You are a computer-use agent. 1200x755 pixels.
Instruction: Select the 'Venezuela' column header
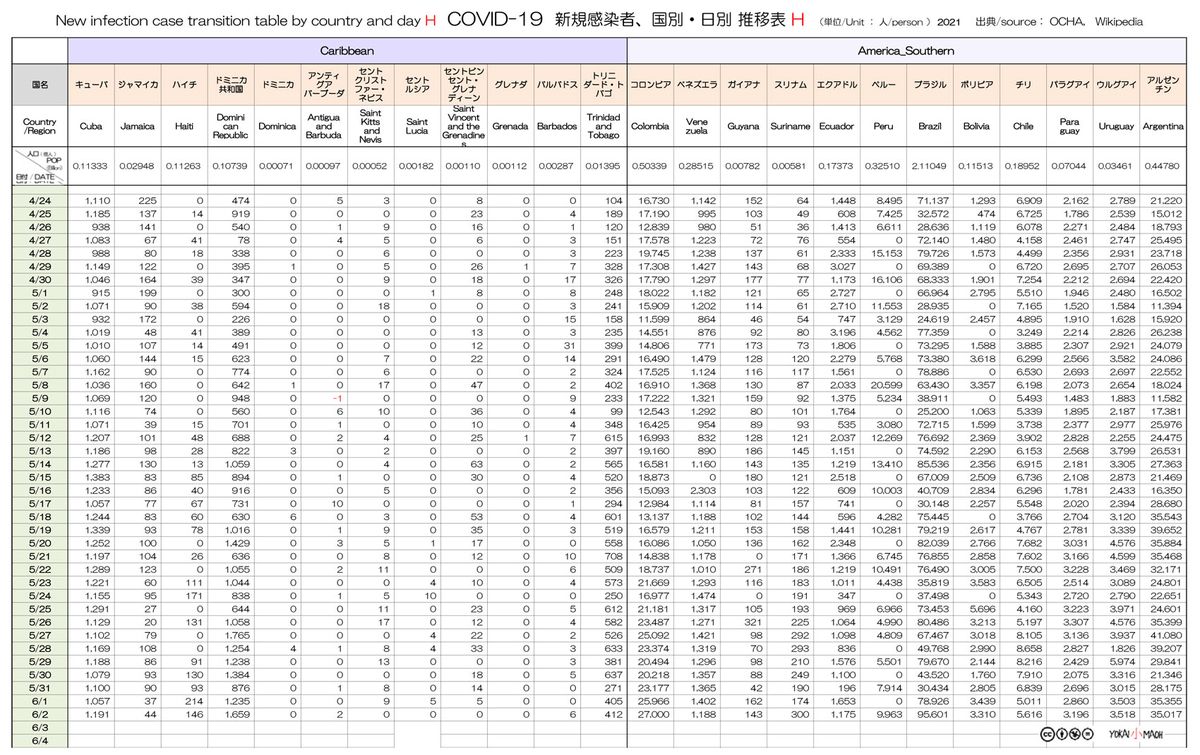click(697, 127)
